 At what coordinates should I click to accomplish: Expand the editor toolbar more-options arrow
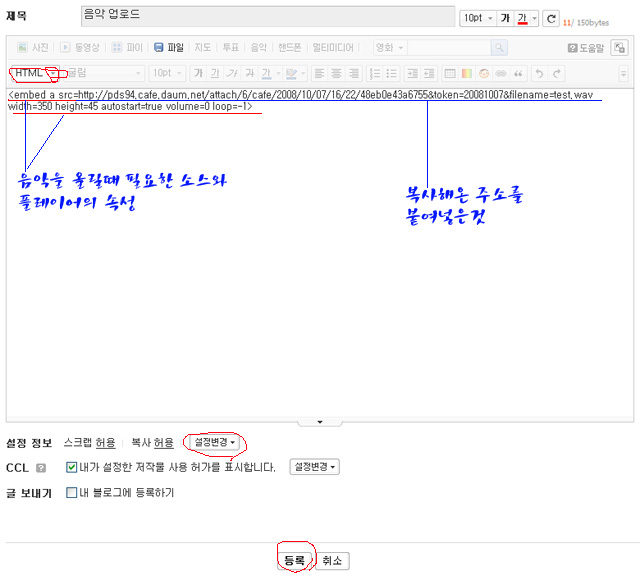pos(623,74)
